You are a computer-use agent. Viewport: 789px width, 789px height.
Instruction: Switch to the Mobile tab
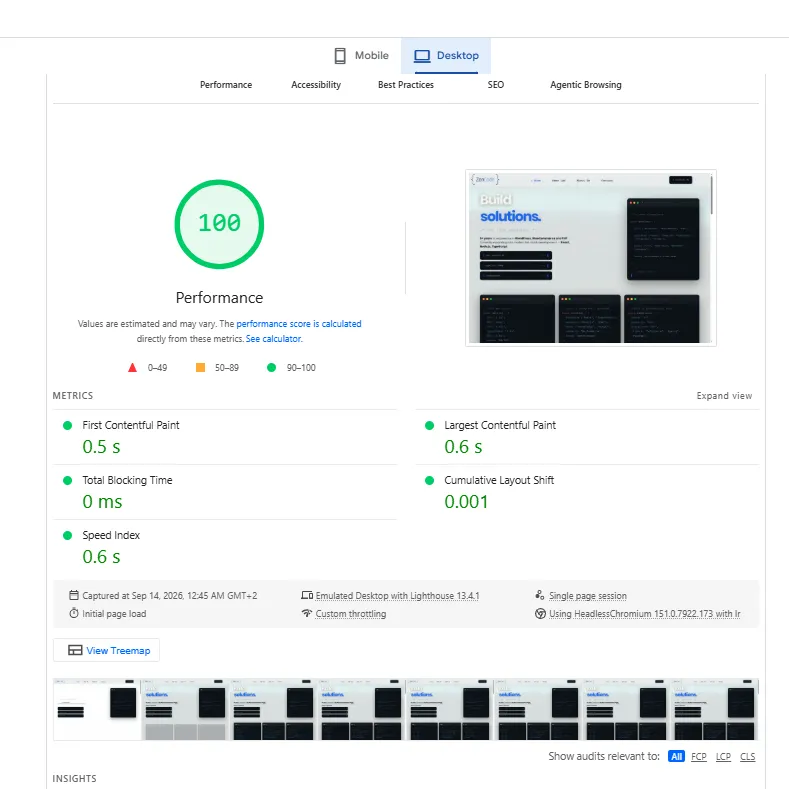click(x=361, y=55)
